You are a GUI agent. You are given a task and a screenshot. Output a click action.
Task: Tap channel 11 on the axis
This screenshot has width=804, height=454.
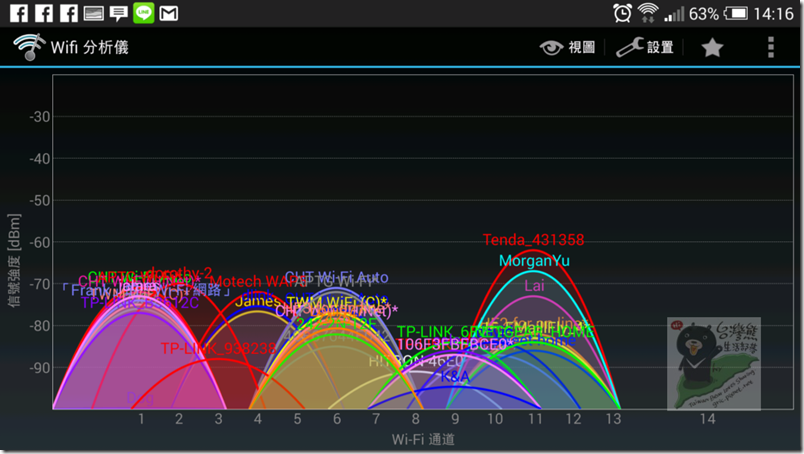coord(535,419)
